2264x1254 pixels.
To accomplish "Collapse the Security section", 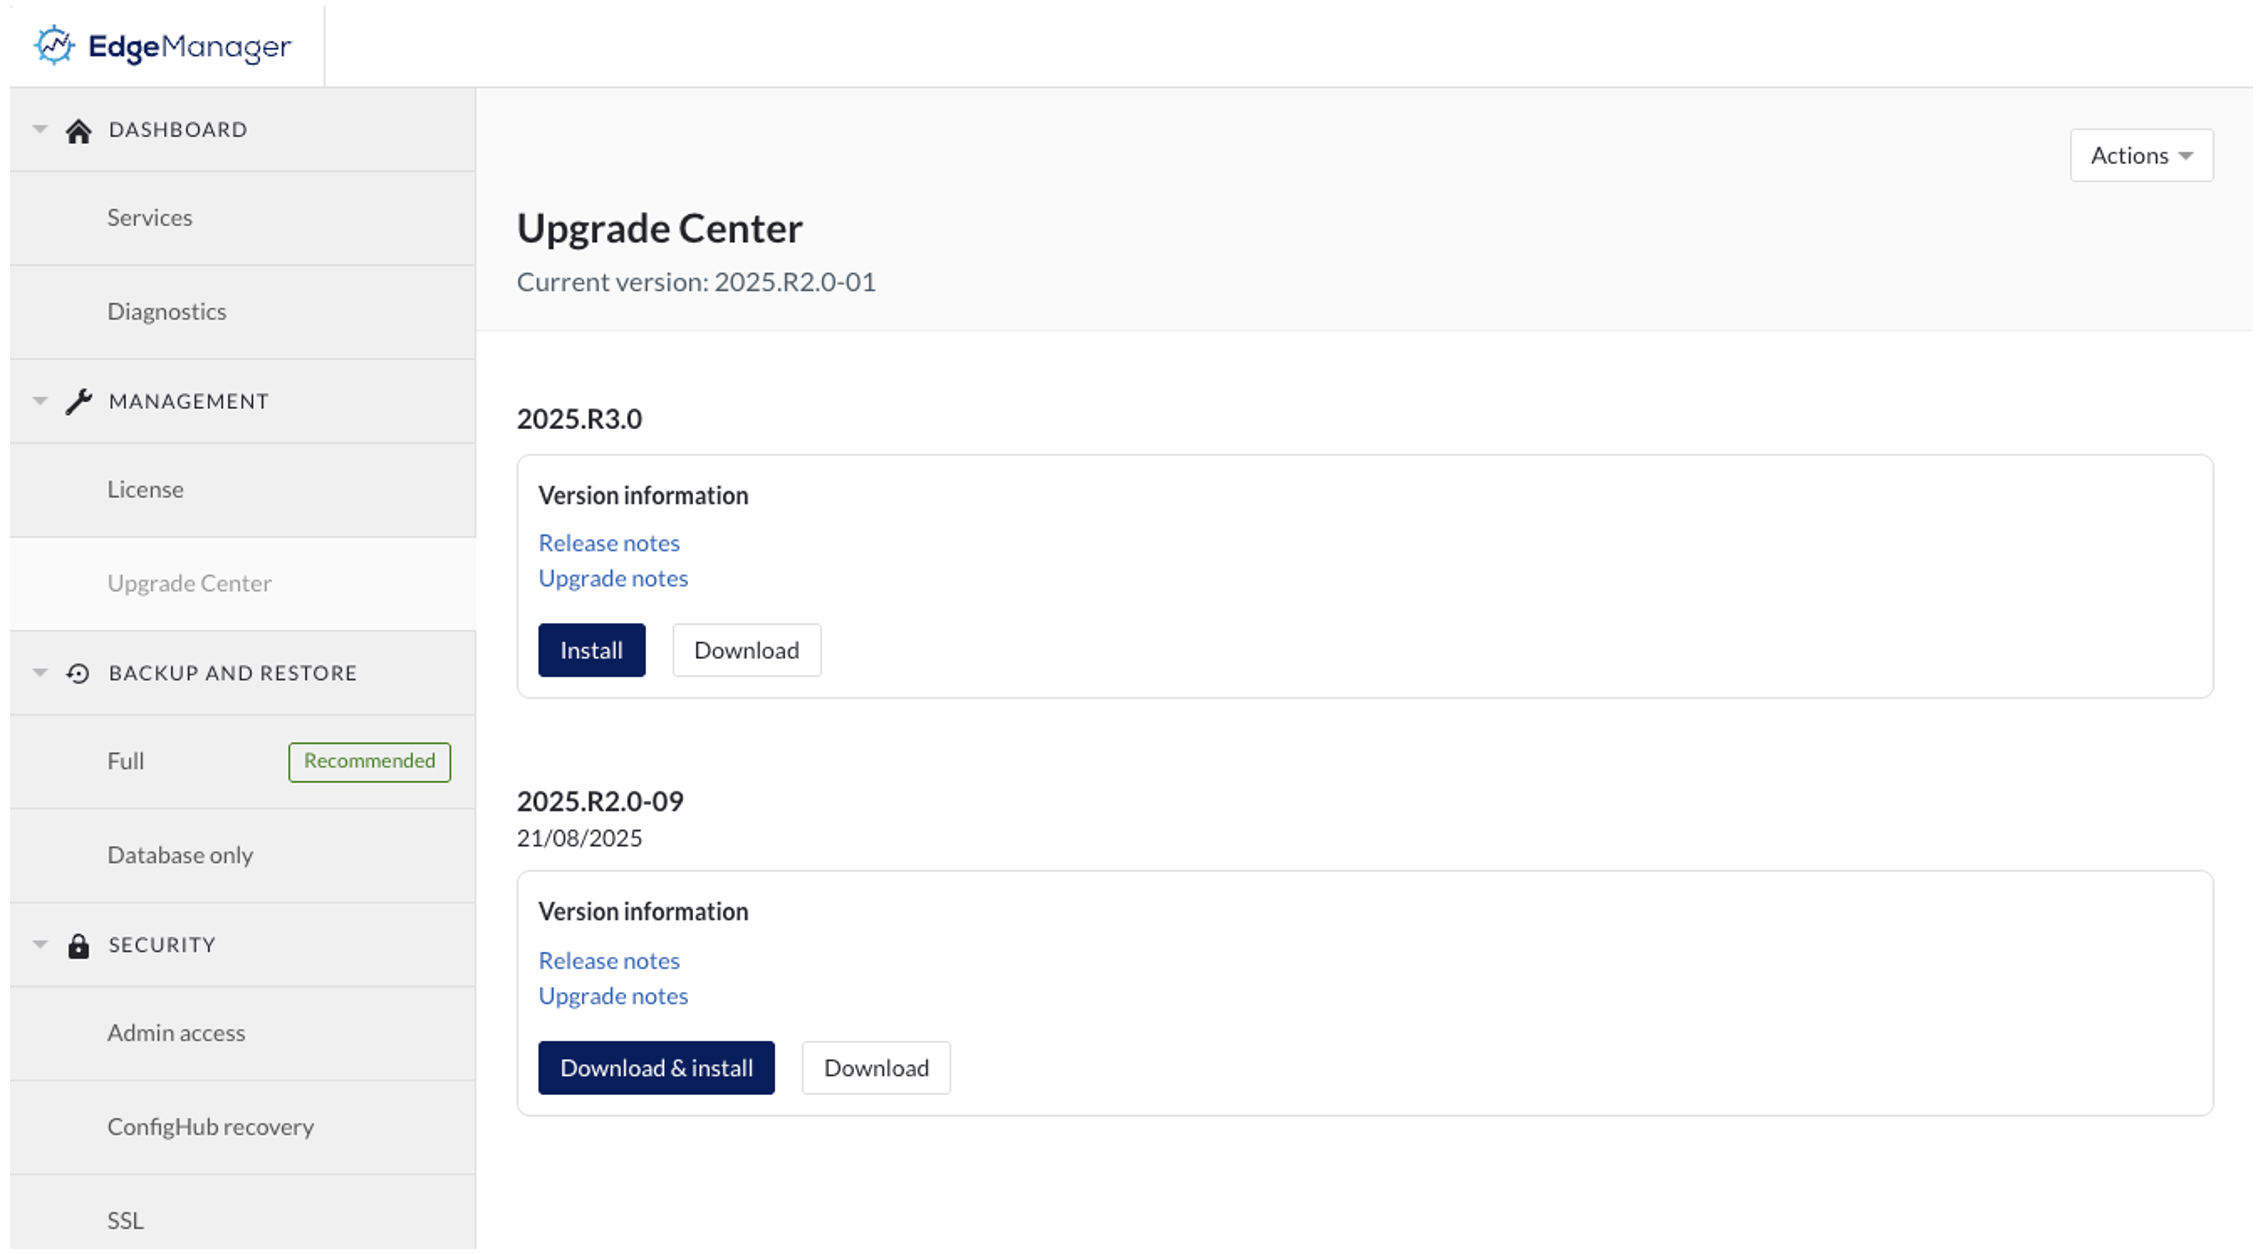I will tap(40, 944).
